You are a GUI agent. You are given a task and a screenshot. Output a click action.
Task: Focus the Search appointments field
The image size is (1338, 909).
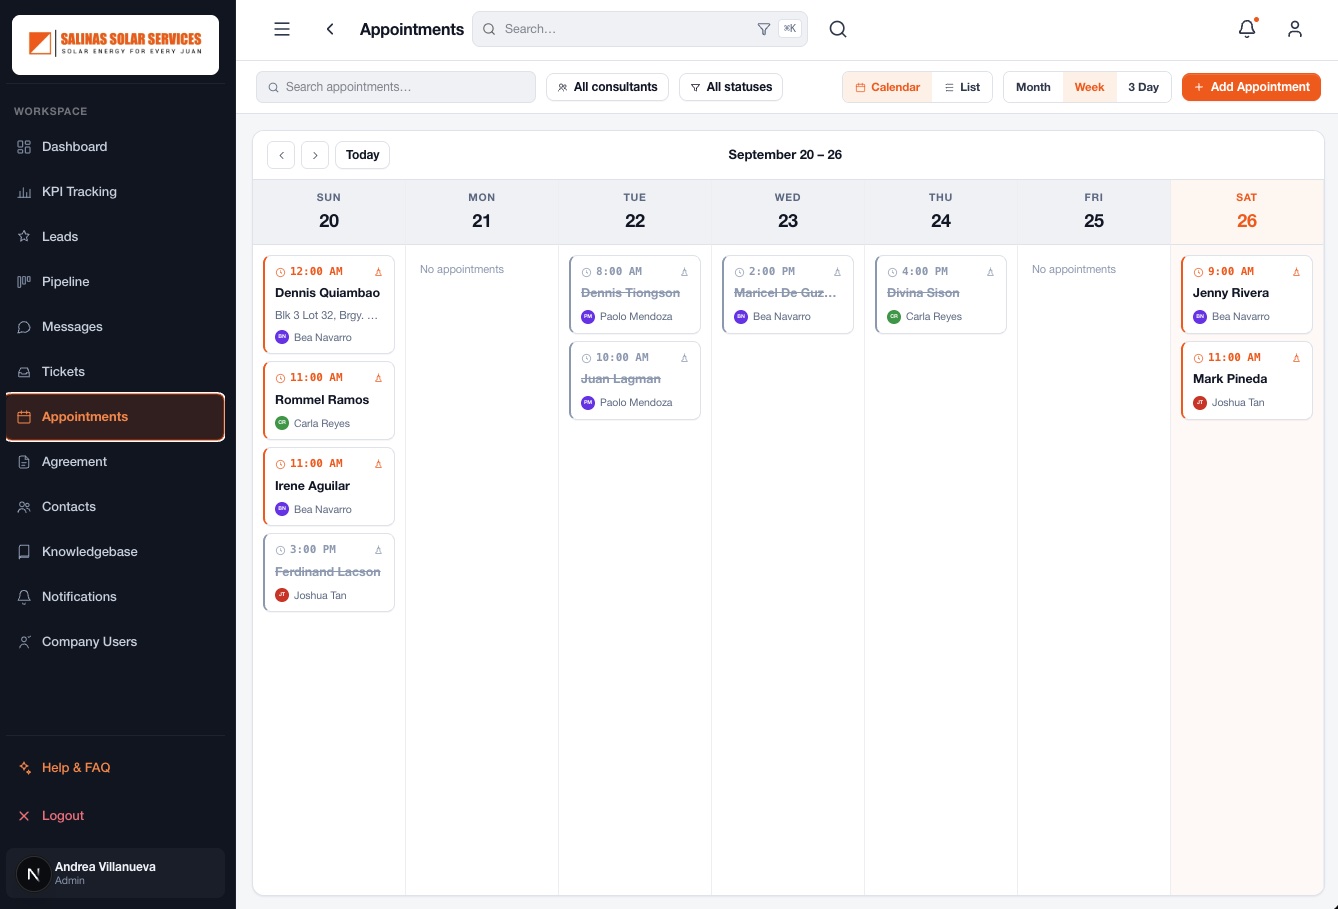[396, 87]
